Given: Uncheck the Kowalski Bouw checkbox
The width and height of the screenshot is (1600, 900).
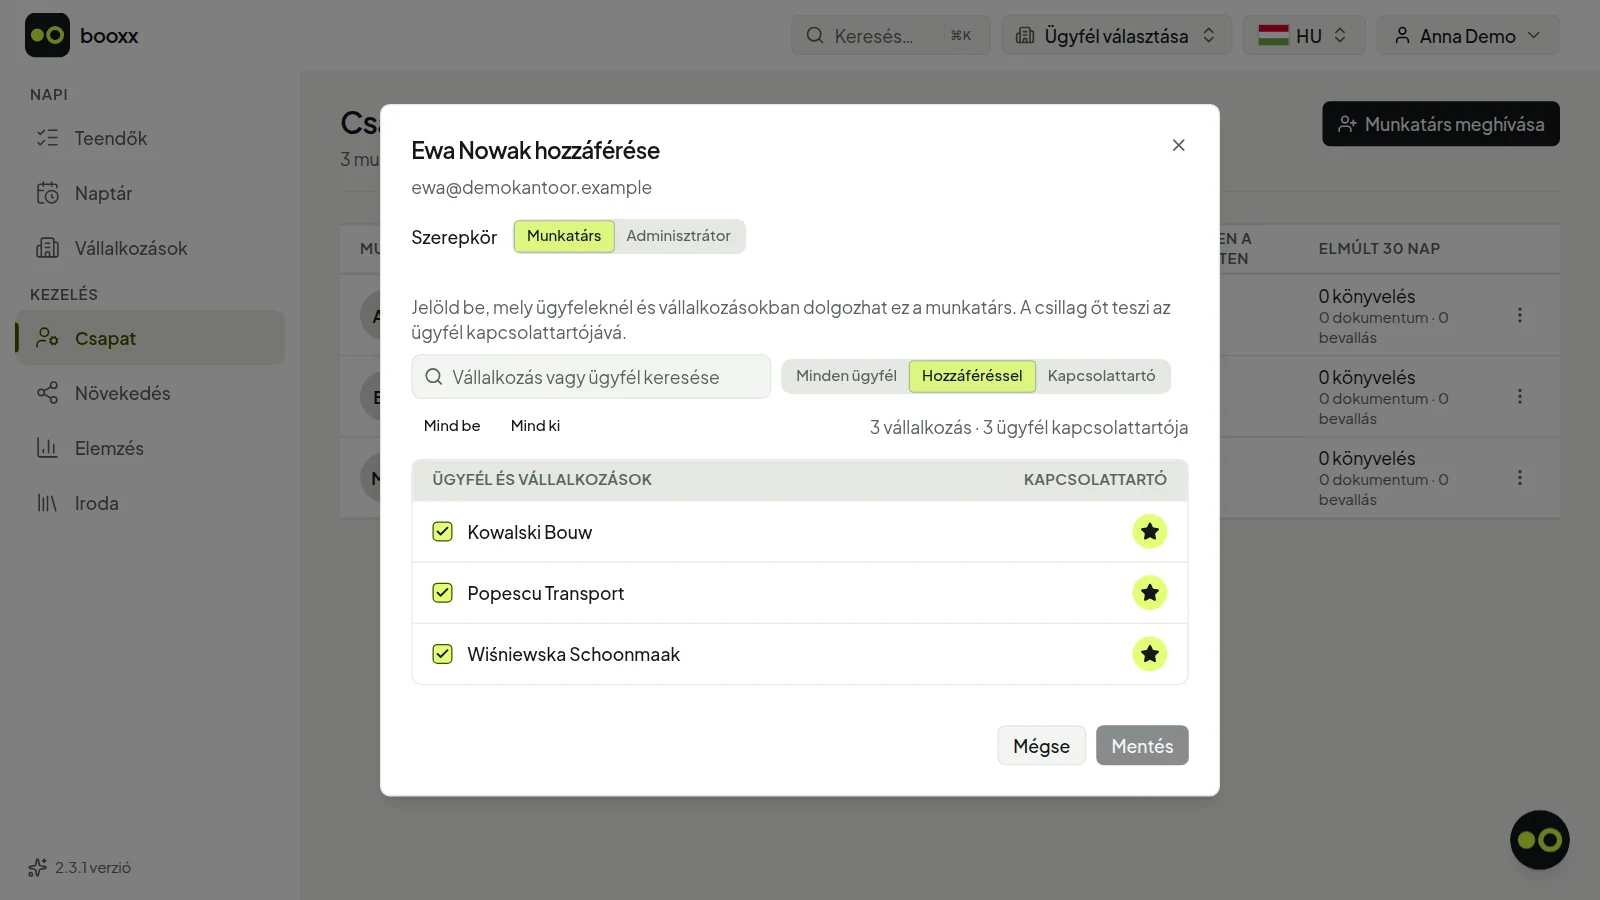Looking at the screenshot, I should pyautogui.click(x=442, y=532).
